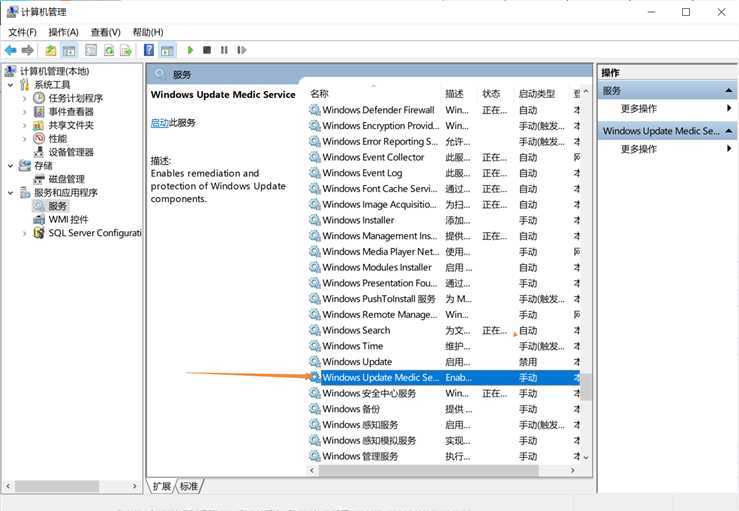The width and height of the screenshot is (739, 511).
Task: Click the tree pane horizontal scrollbar
Action: (x=57, y=486)
